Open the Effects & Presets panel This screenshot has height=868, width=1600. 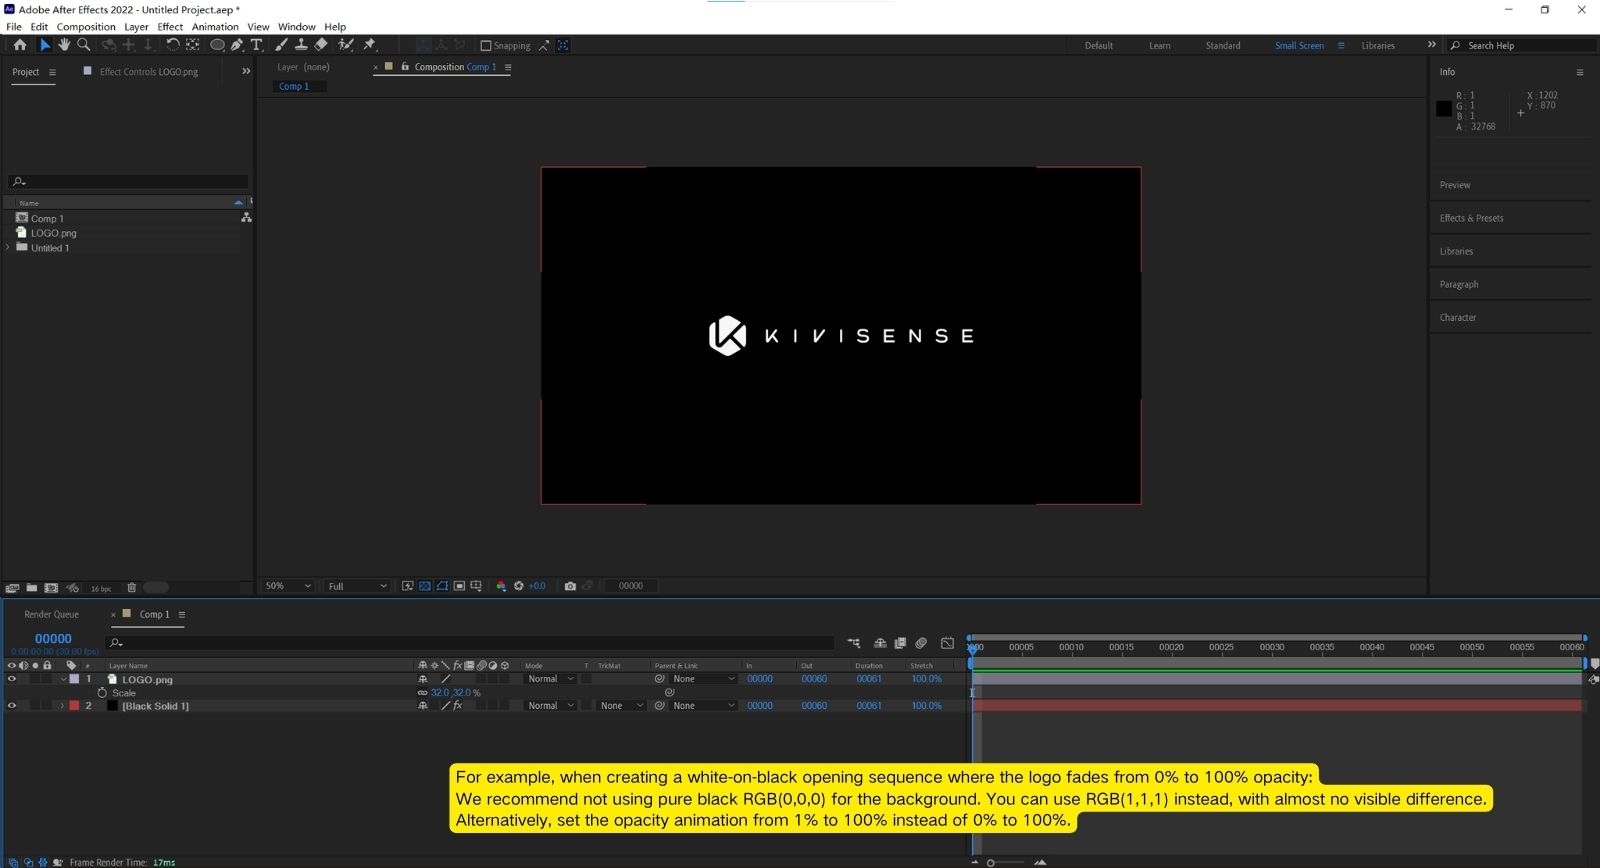[x=1471, y=218]
